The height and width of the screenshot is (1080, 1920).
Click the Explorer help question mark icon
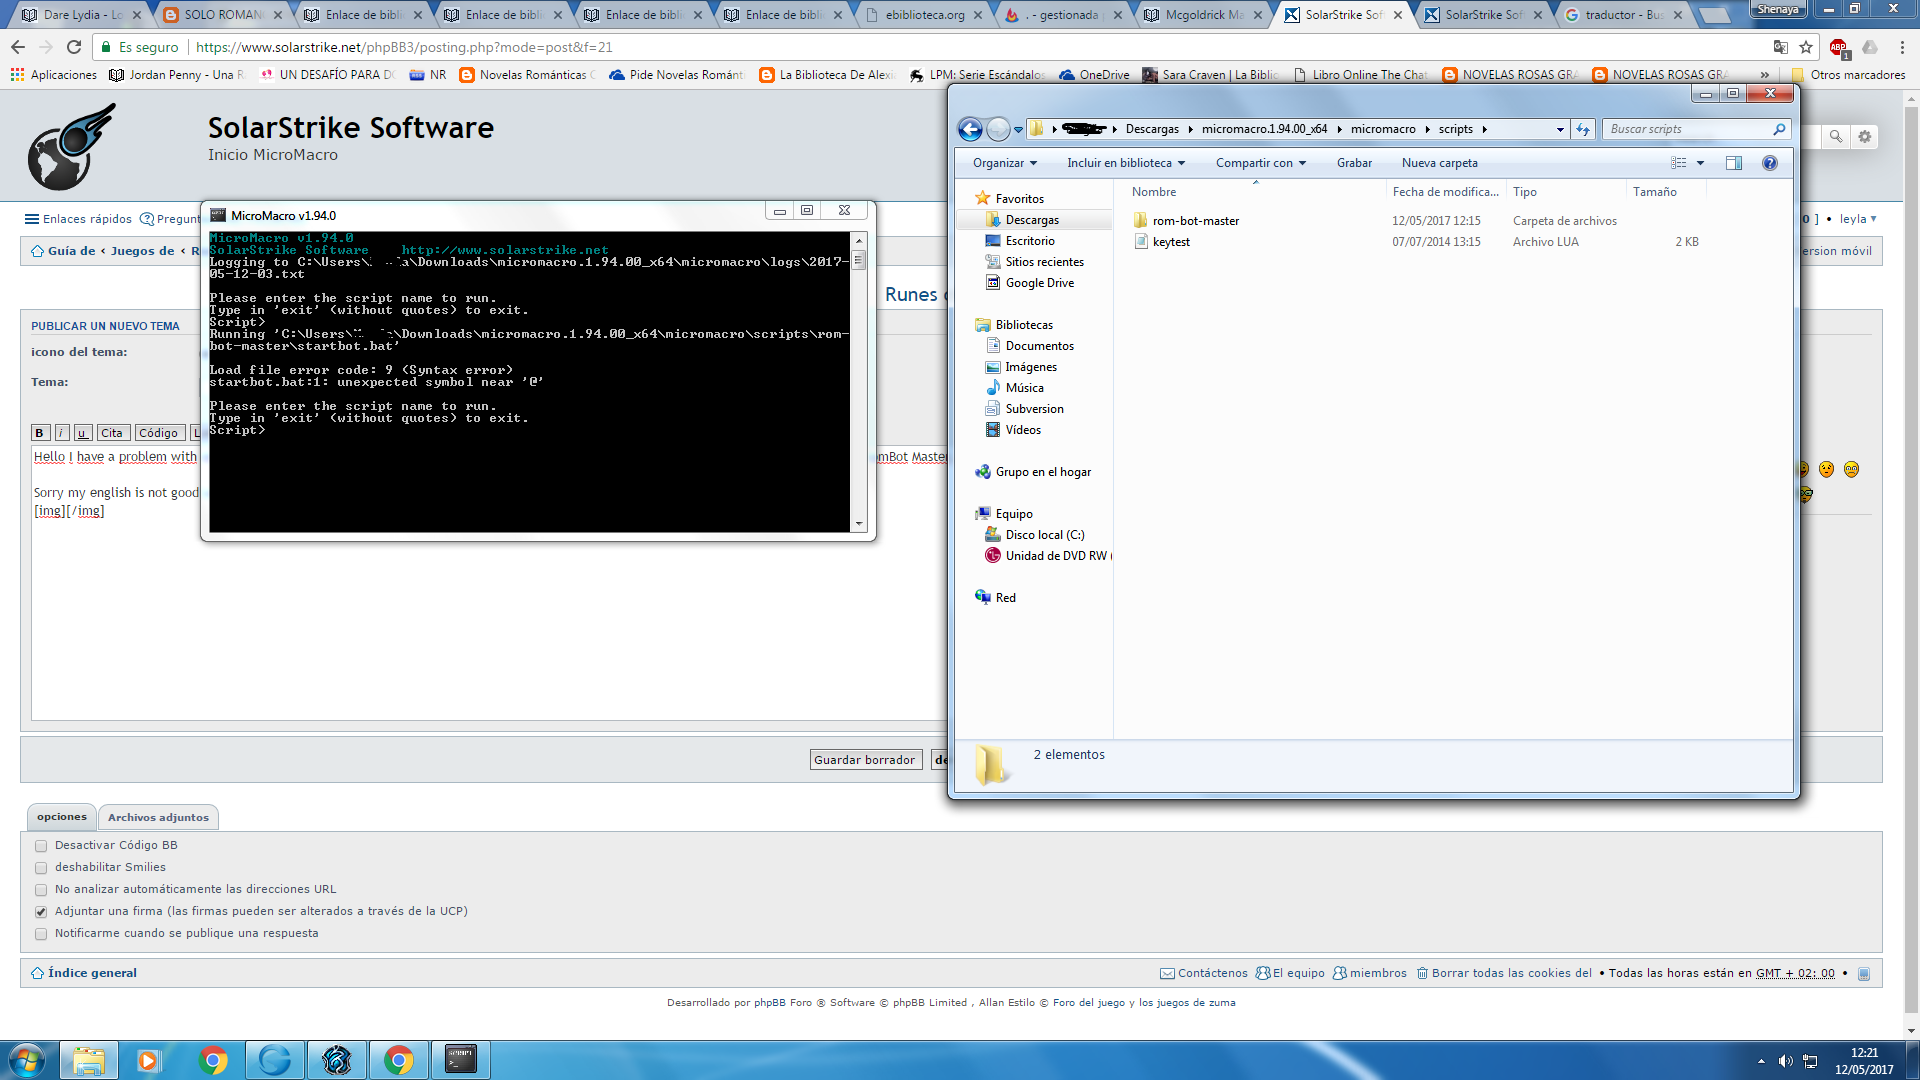pyautogui.click(x=1769, y=163)
